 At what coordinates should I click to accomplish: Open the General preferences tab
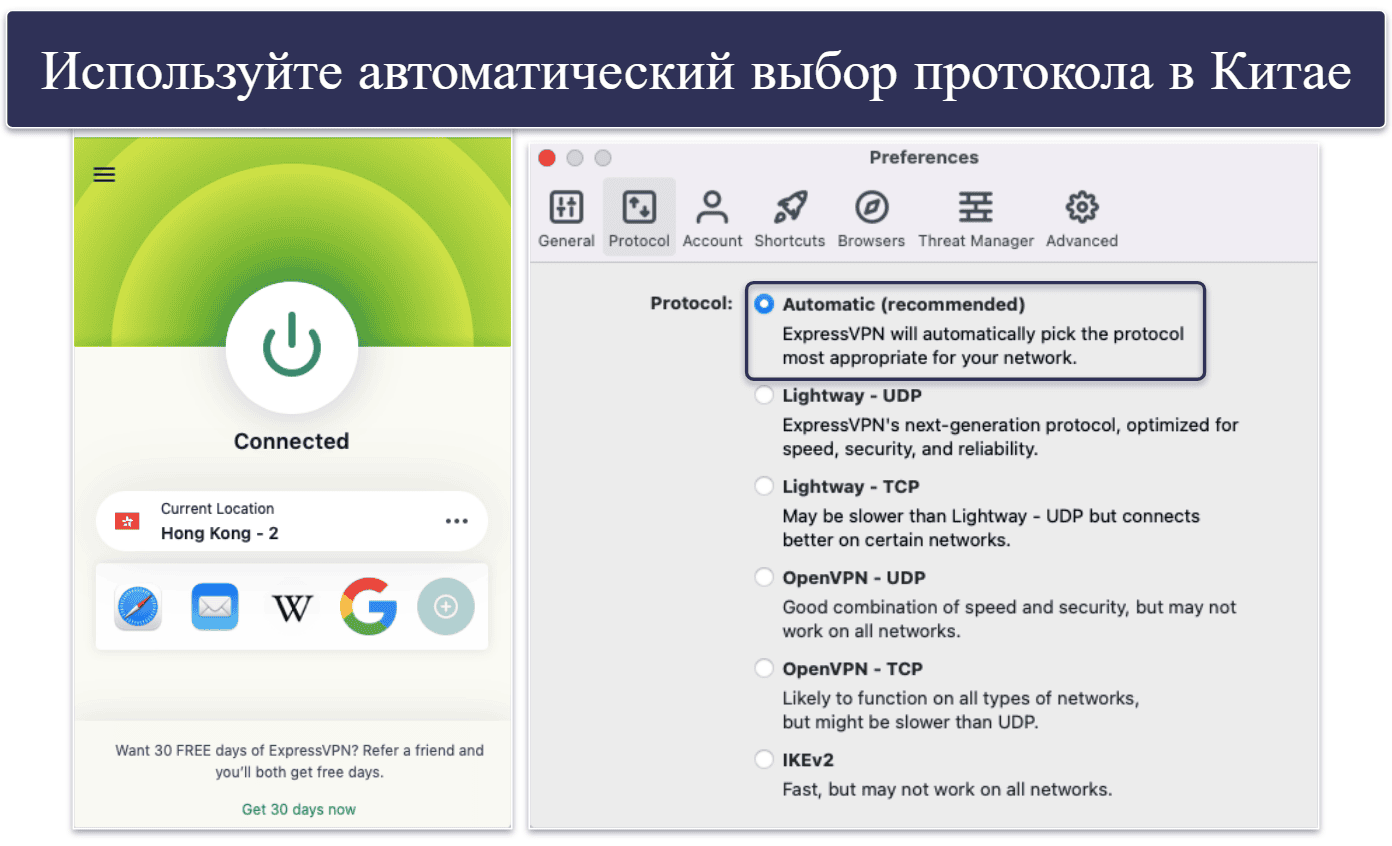click(566, 219)
